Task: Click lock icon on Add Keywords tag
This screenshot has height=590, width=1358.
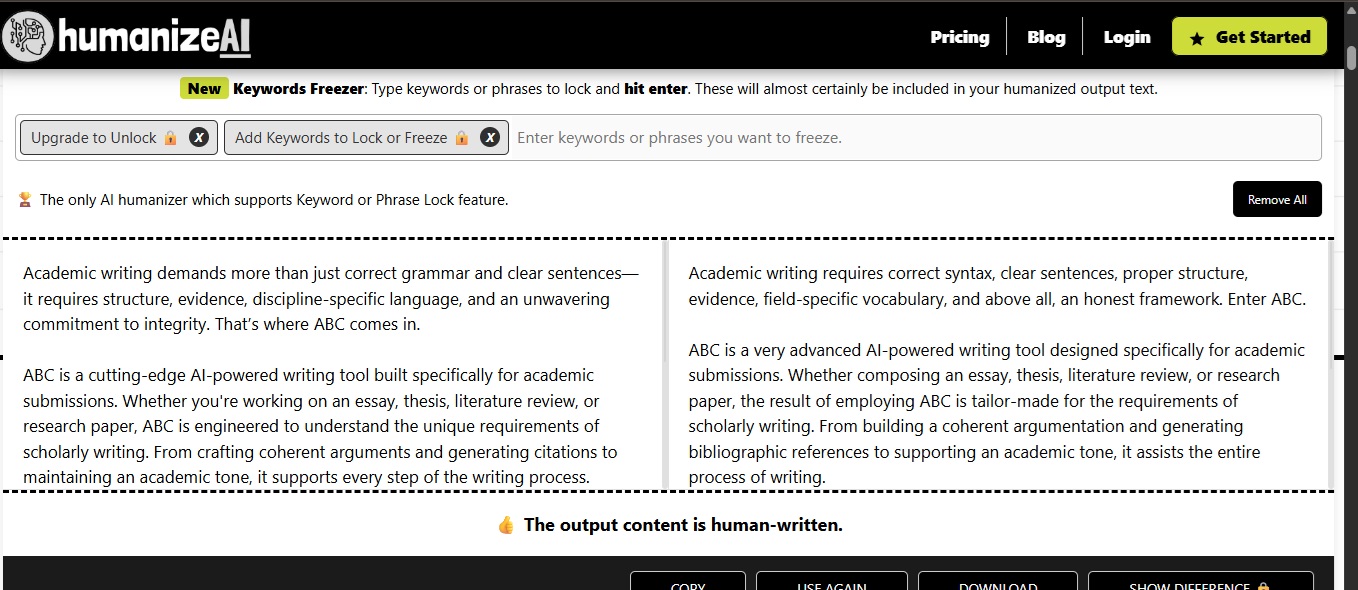Action: pyautogui.click(x=461, y=138)
